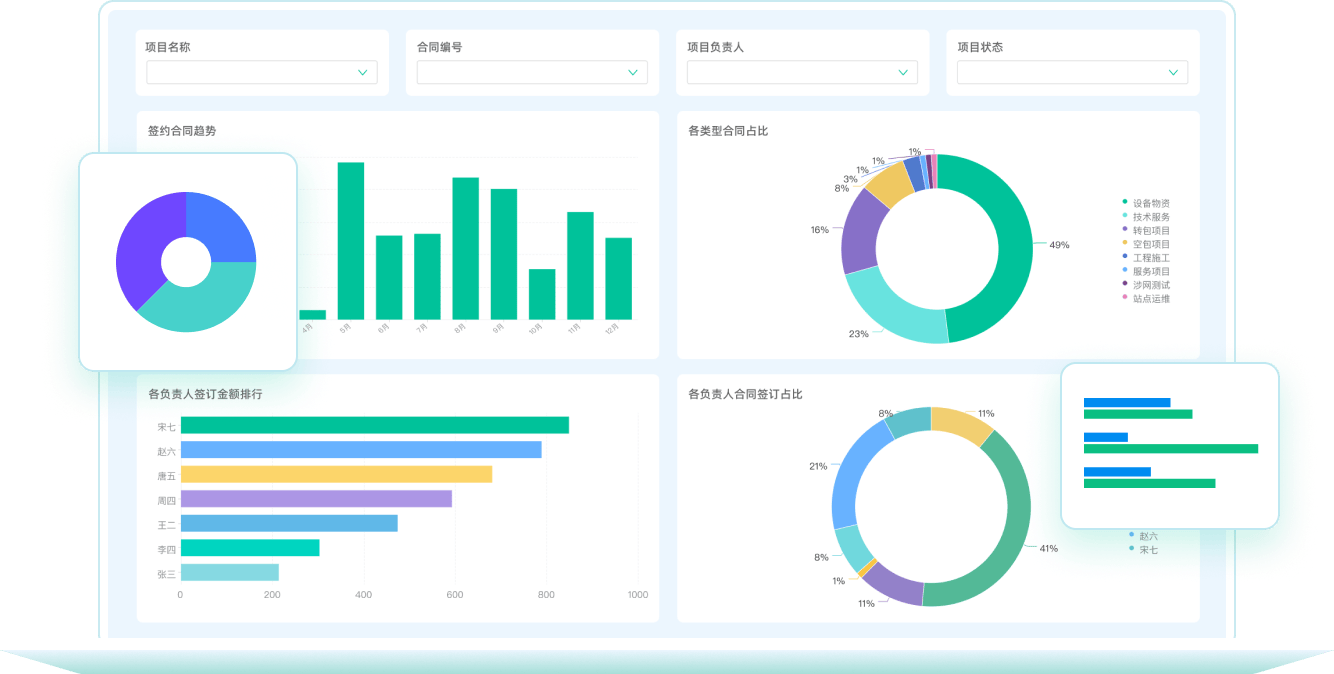The height and width of the screenshot is (674, 1334).
Task: Click the 6月 bar in 签约合同趋势
Action: coord(389,278)
